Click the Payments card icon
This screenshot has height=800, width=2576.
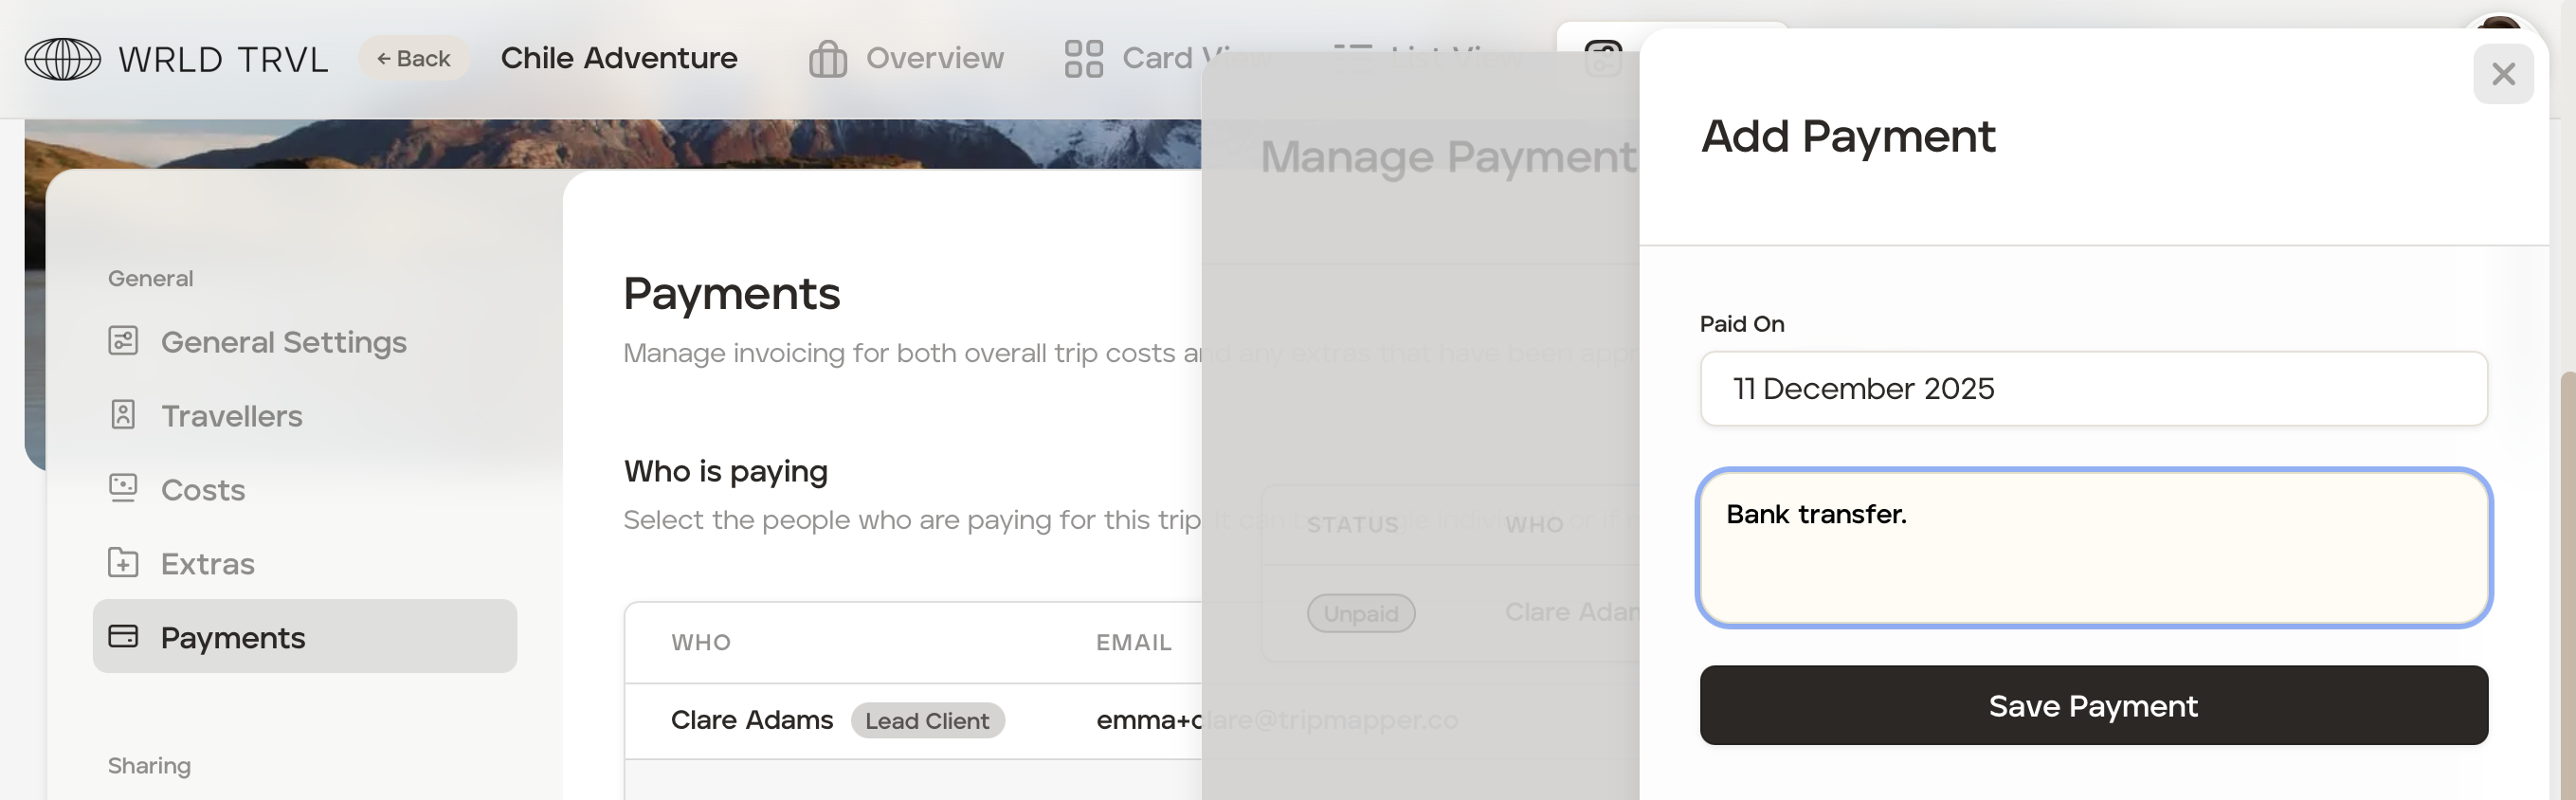[123, 637]
